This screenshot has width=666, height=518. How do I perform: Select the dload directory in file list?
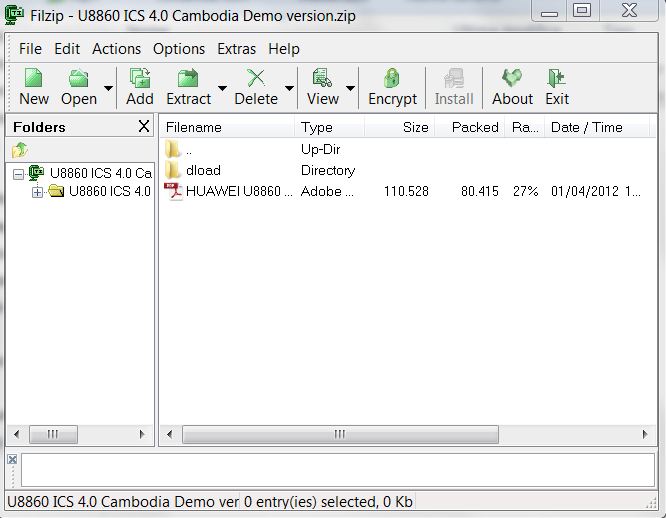[203, 170]
